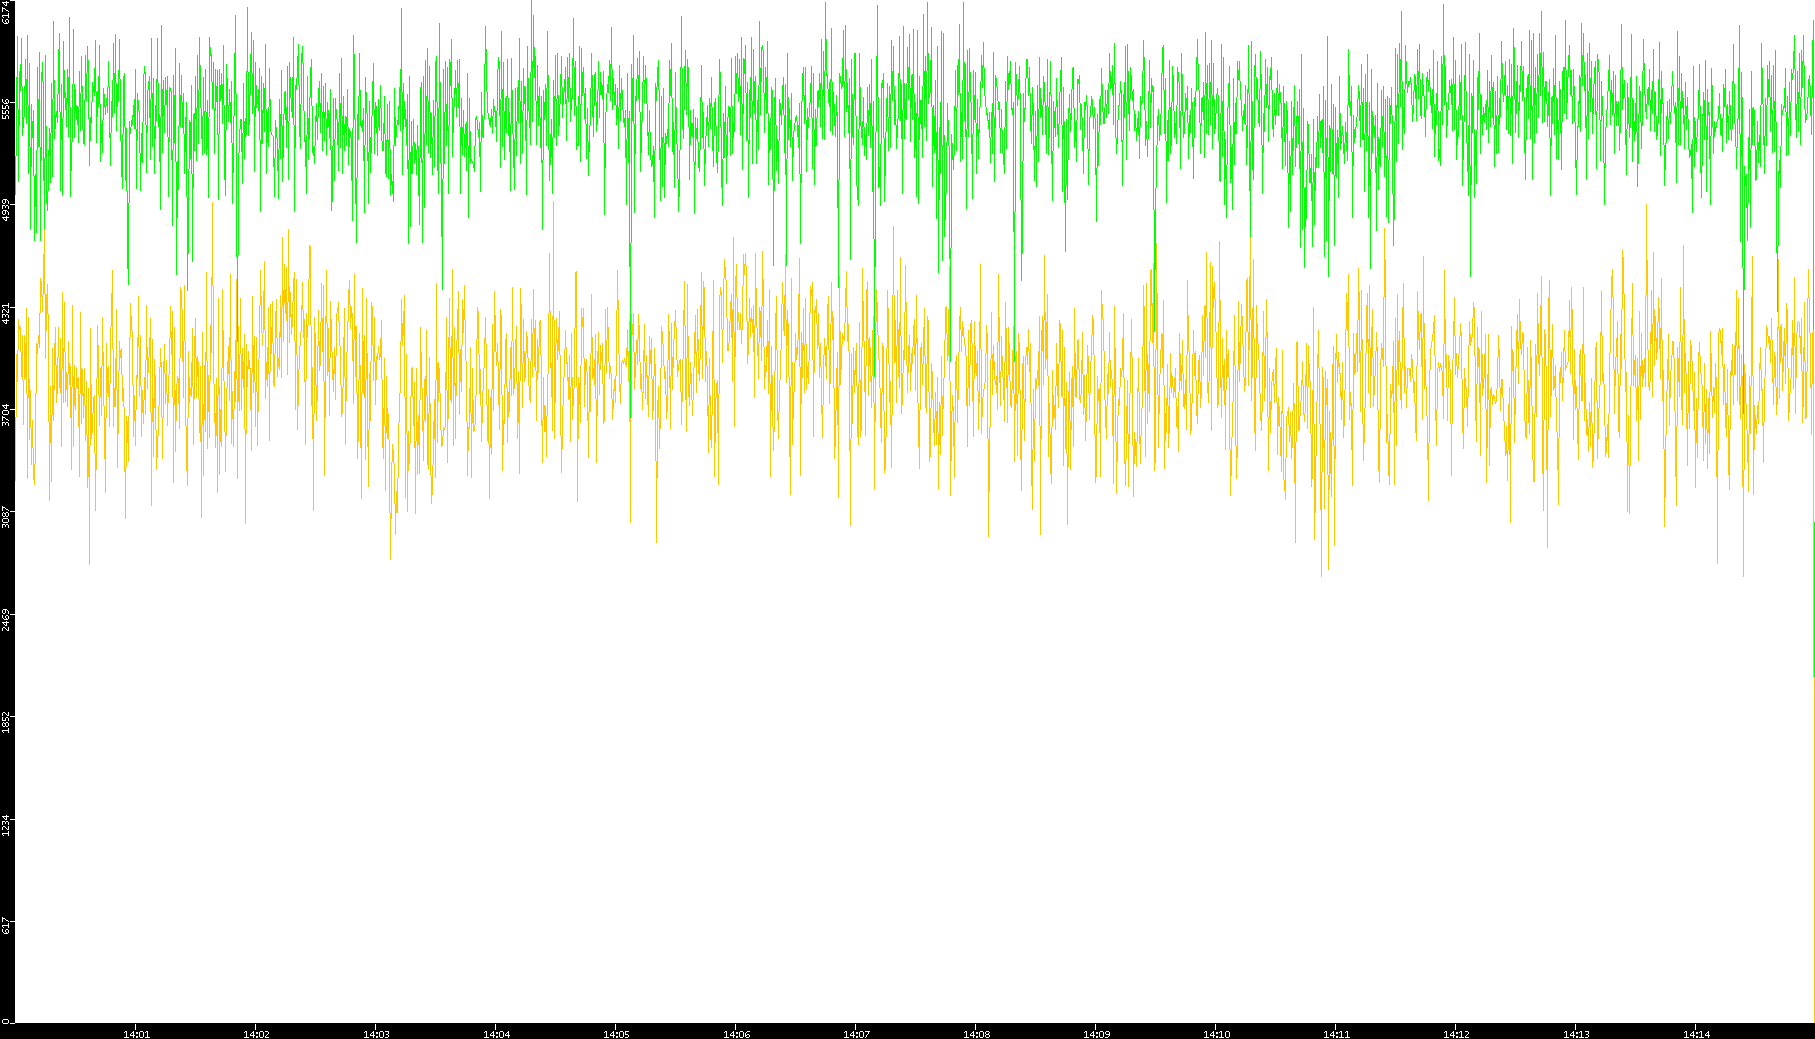Screen dimensions: 1815x1039
Task: Select the 1852 y-axis value
Action: point(6,722)
